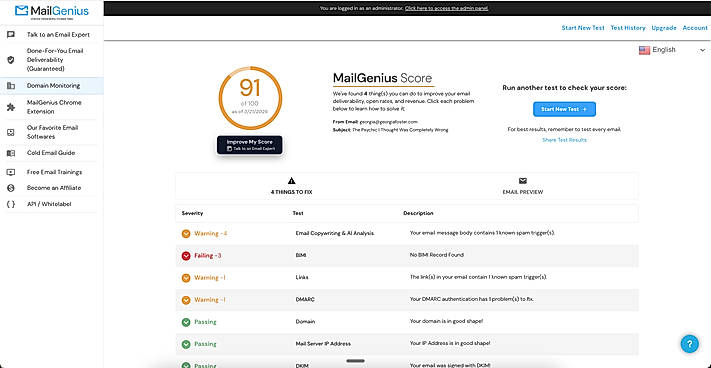This screenshot has width=711, height=368.
Task: Click the MailGenius logo
Action: click(51, 11)
